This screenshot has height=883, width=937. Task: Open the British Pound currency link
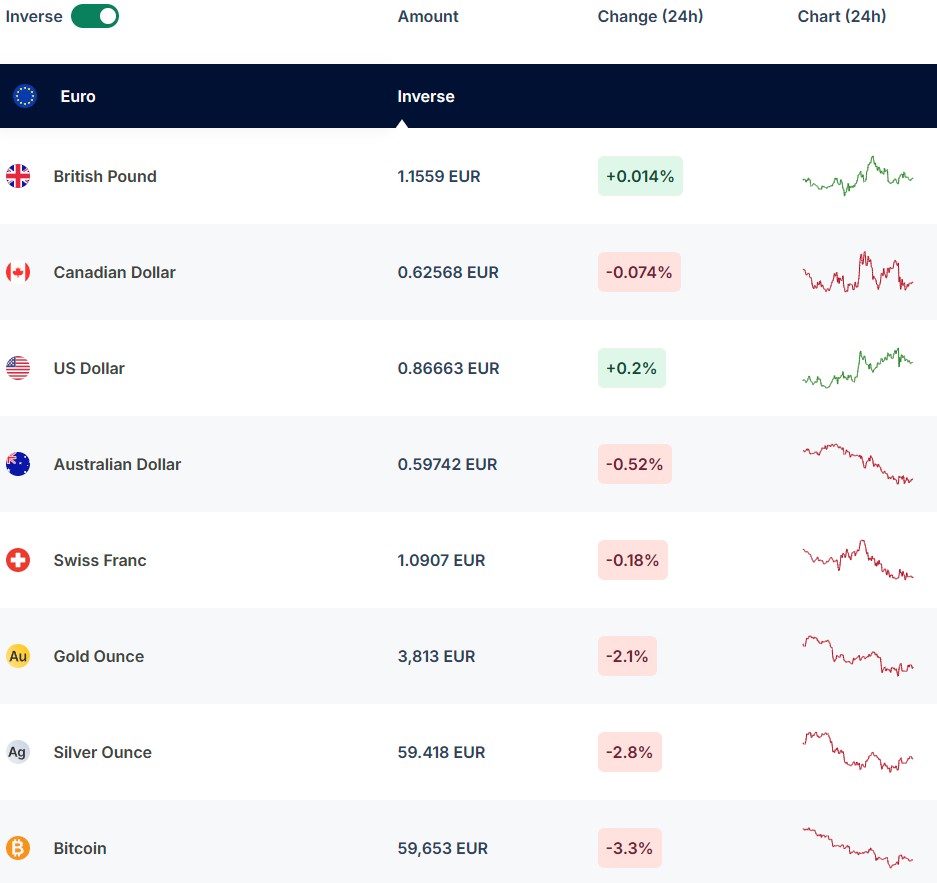click(x=105, y=176)
